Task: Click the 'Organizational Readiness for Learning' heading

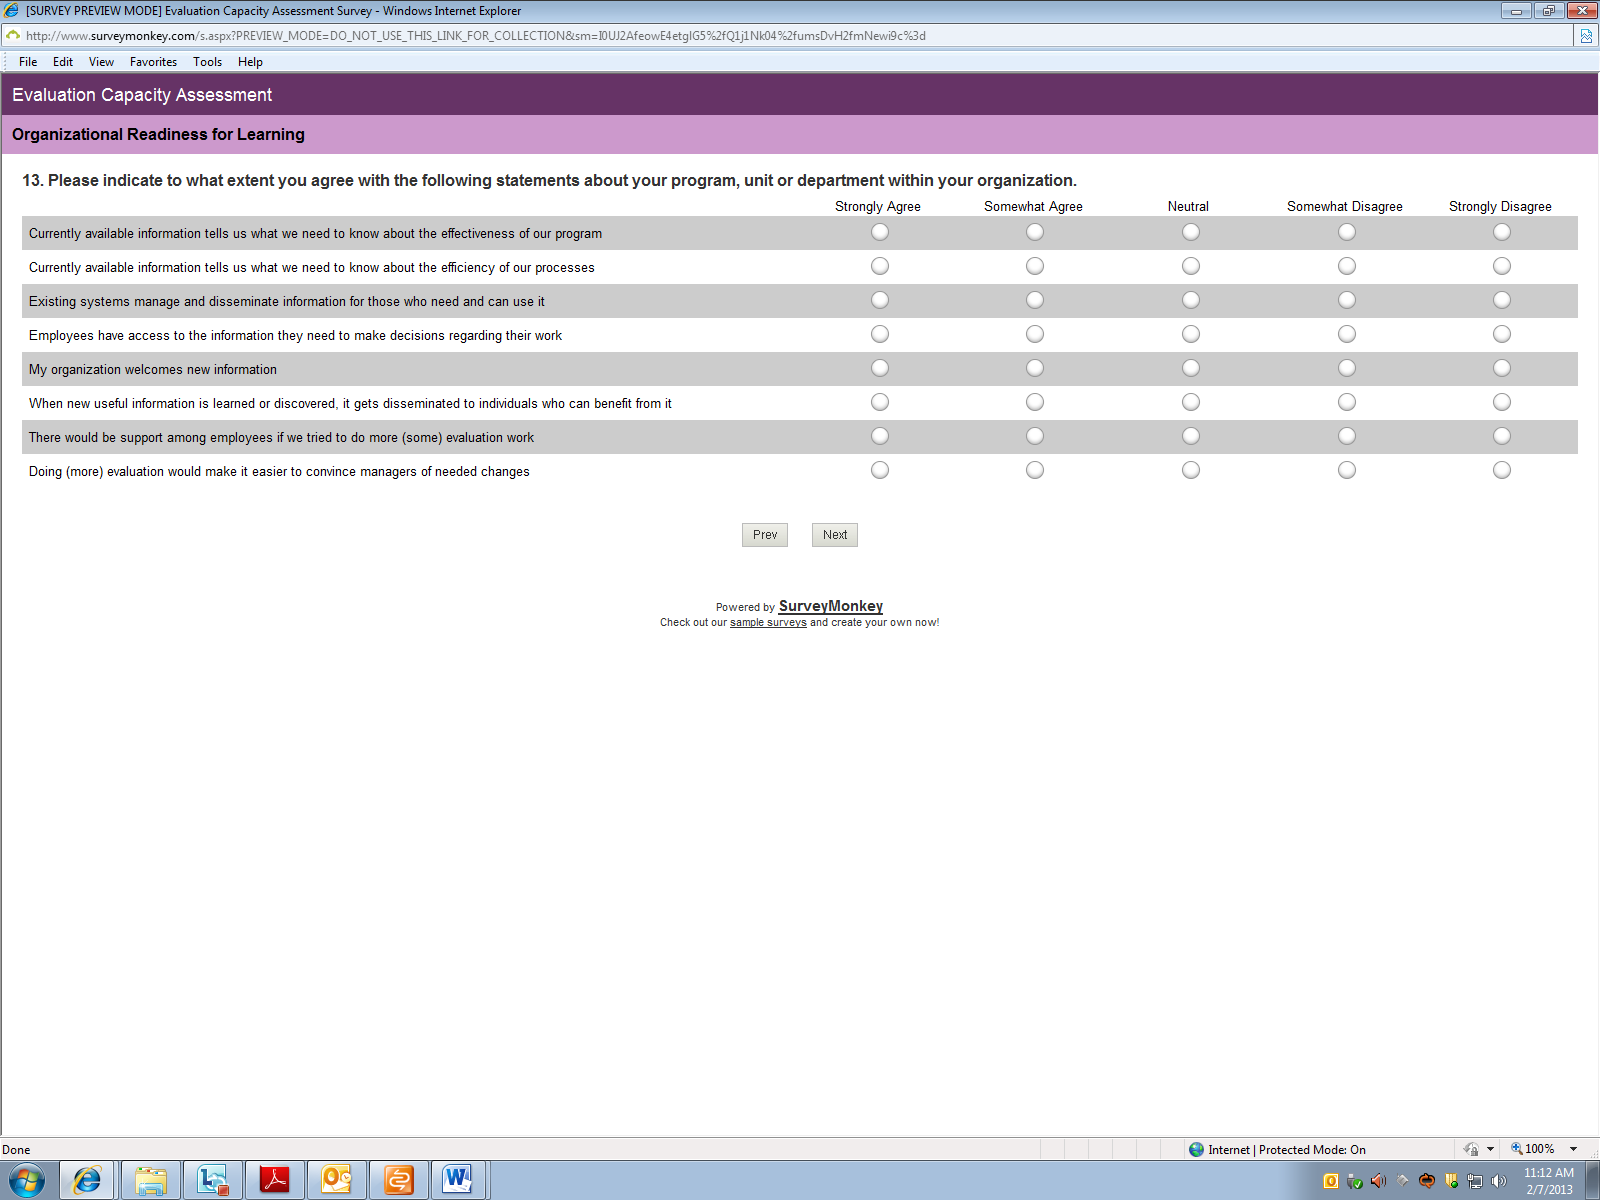Action: [x=158, y=134]
